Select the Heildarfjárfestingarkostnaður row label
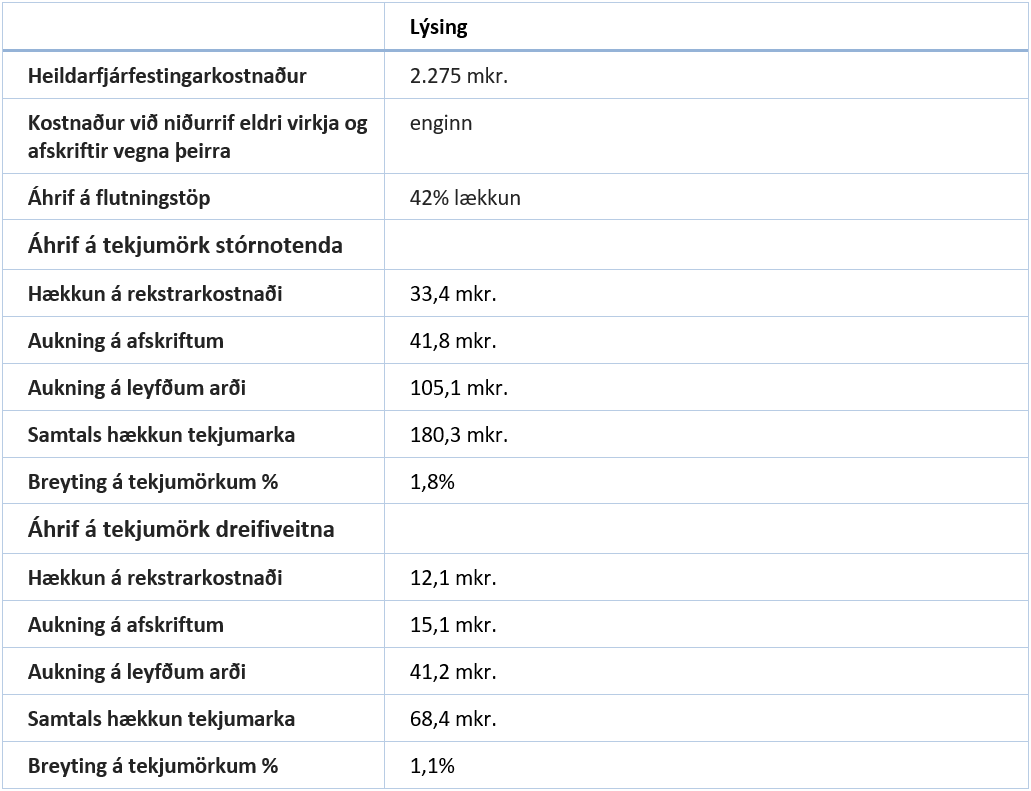 pos(167,76)
